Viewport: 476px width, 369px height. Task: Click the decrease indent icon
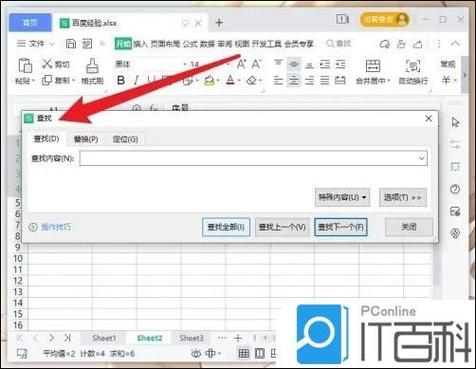pyautogui.click(x=325, y=64)
